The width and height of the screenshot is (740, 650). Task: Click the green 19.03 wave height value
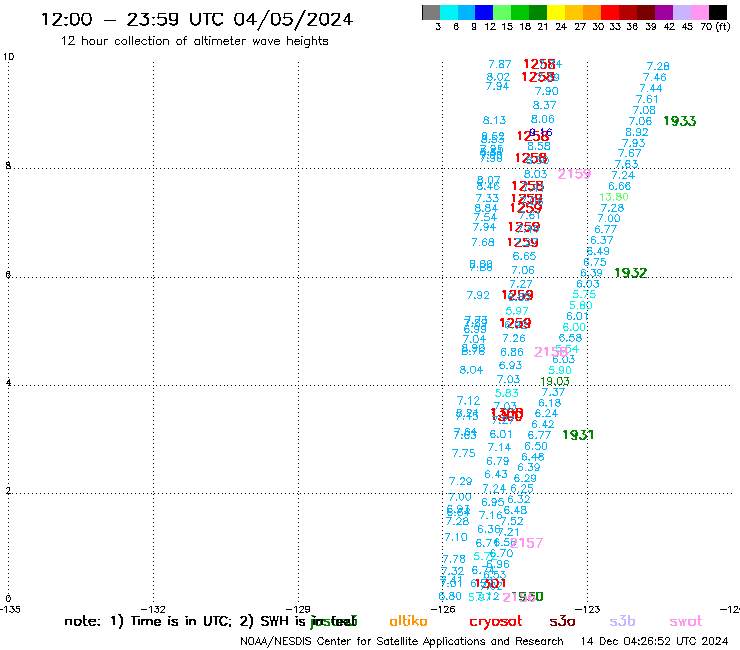555,381
